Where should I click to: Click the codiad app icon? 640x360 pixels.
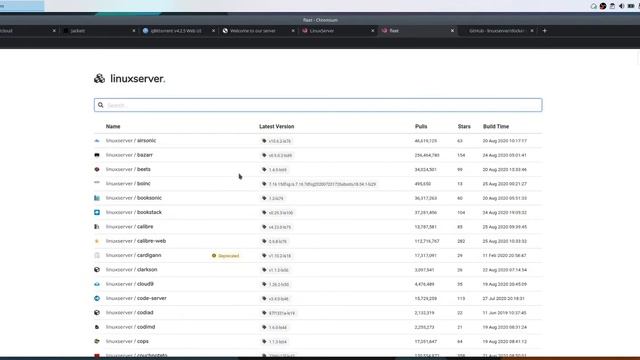97,313
